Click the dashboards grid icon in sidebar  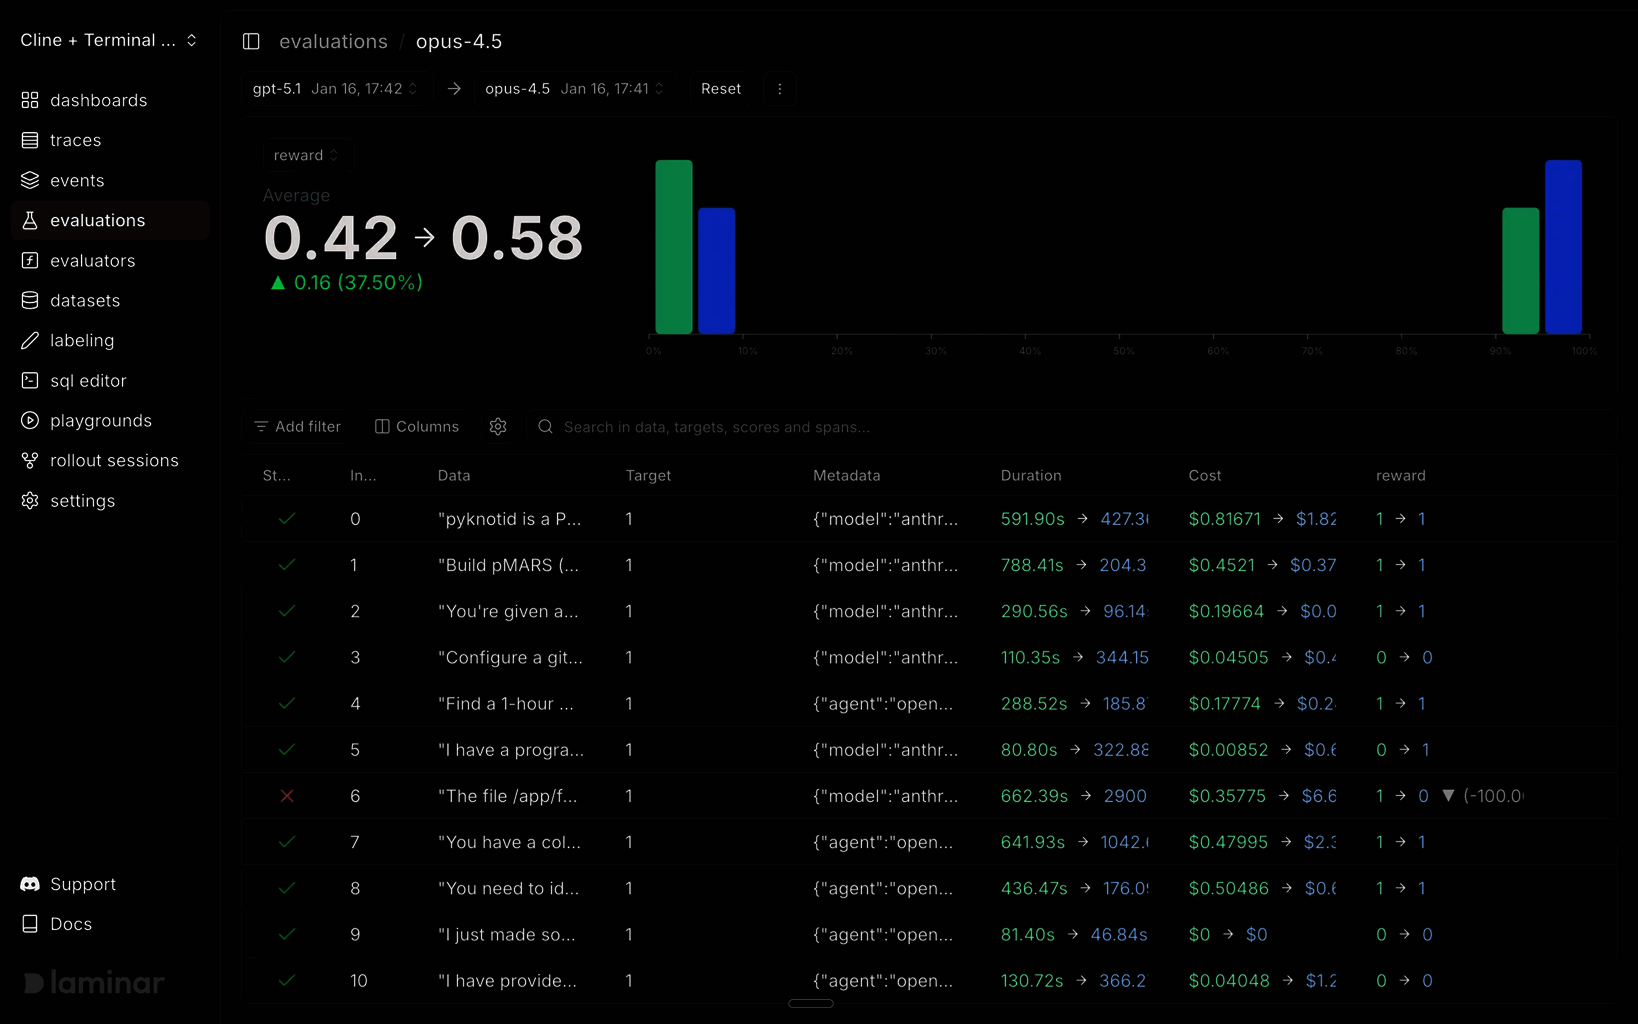(30, 100)
